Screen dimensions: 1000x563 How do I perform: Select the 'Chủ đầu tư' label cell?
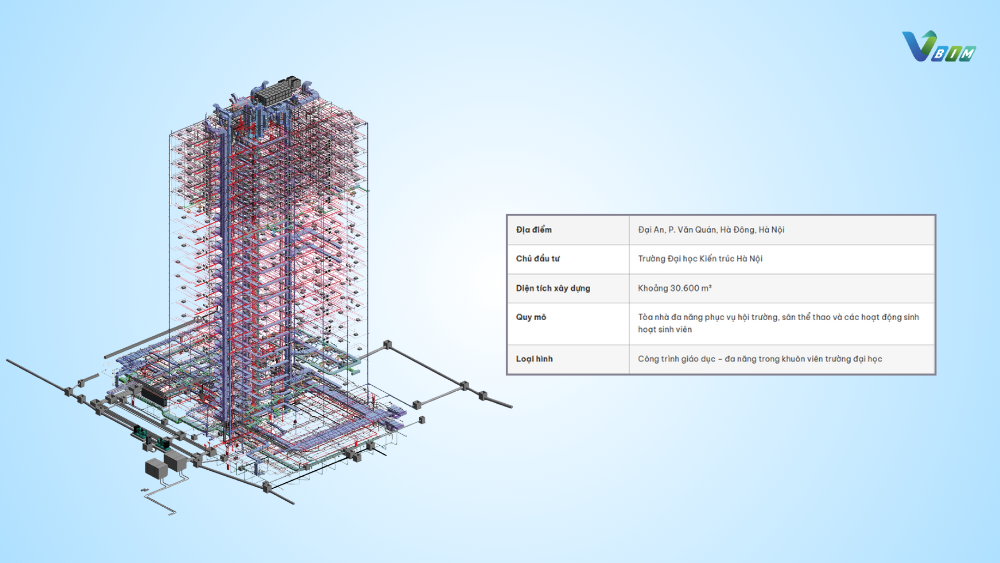coord(568,260)
